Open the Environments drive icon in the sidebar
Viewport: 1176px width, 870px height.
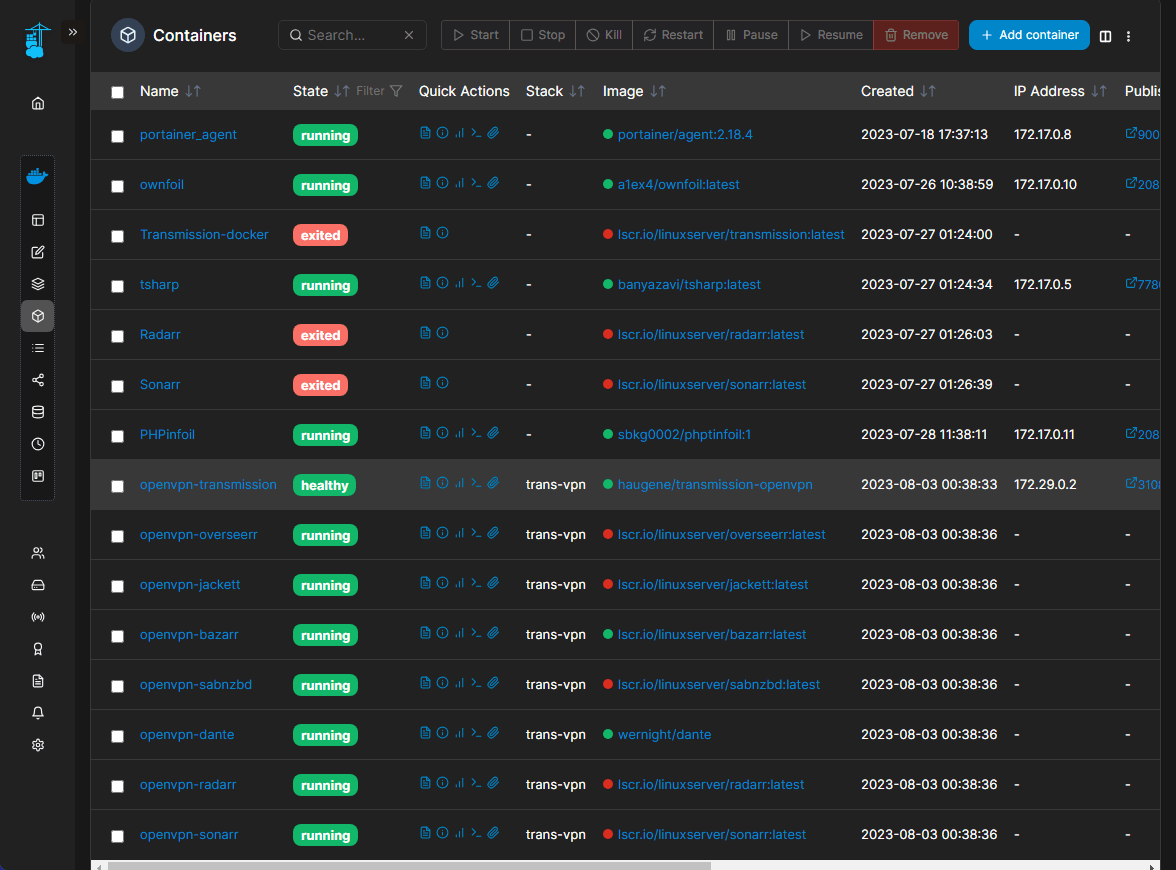tap(38, 585)
